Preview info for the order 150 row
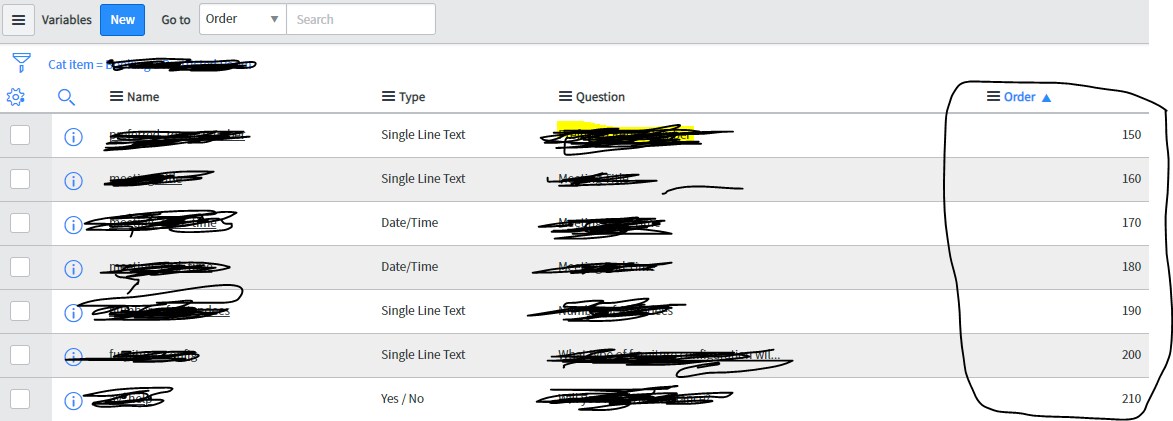 [x=73, y=136]
